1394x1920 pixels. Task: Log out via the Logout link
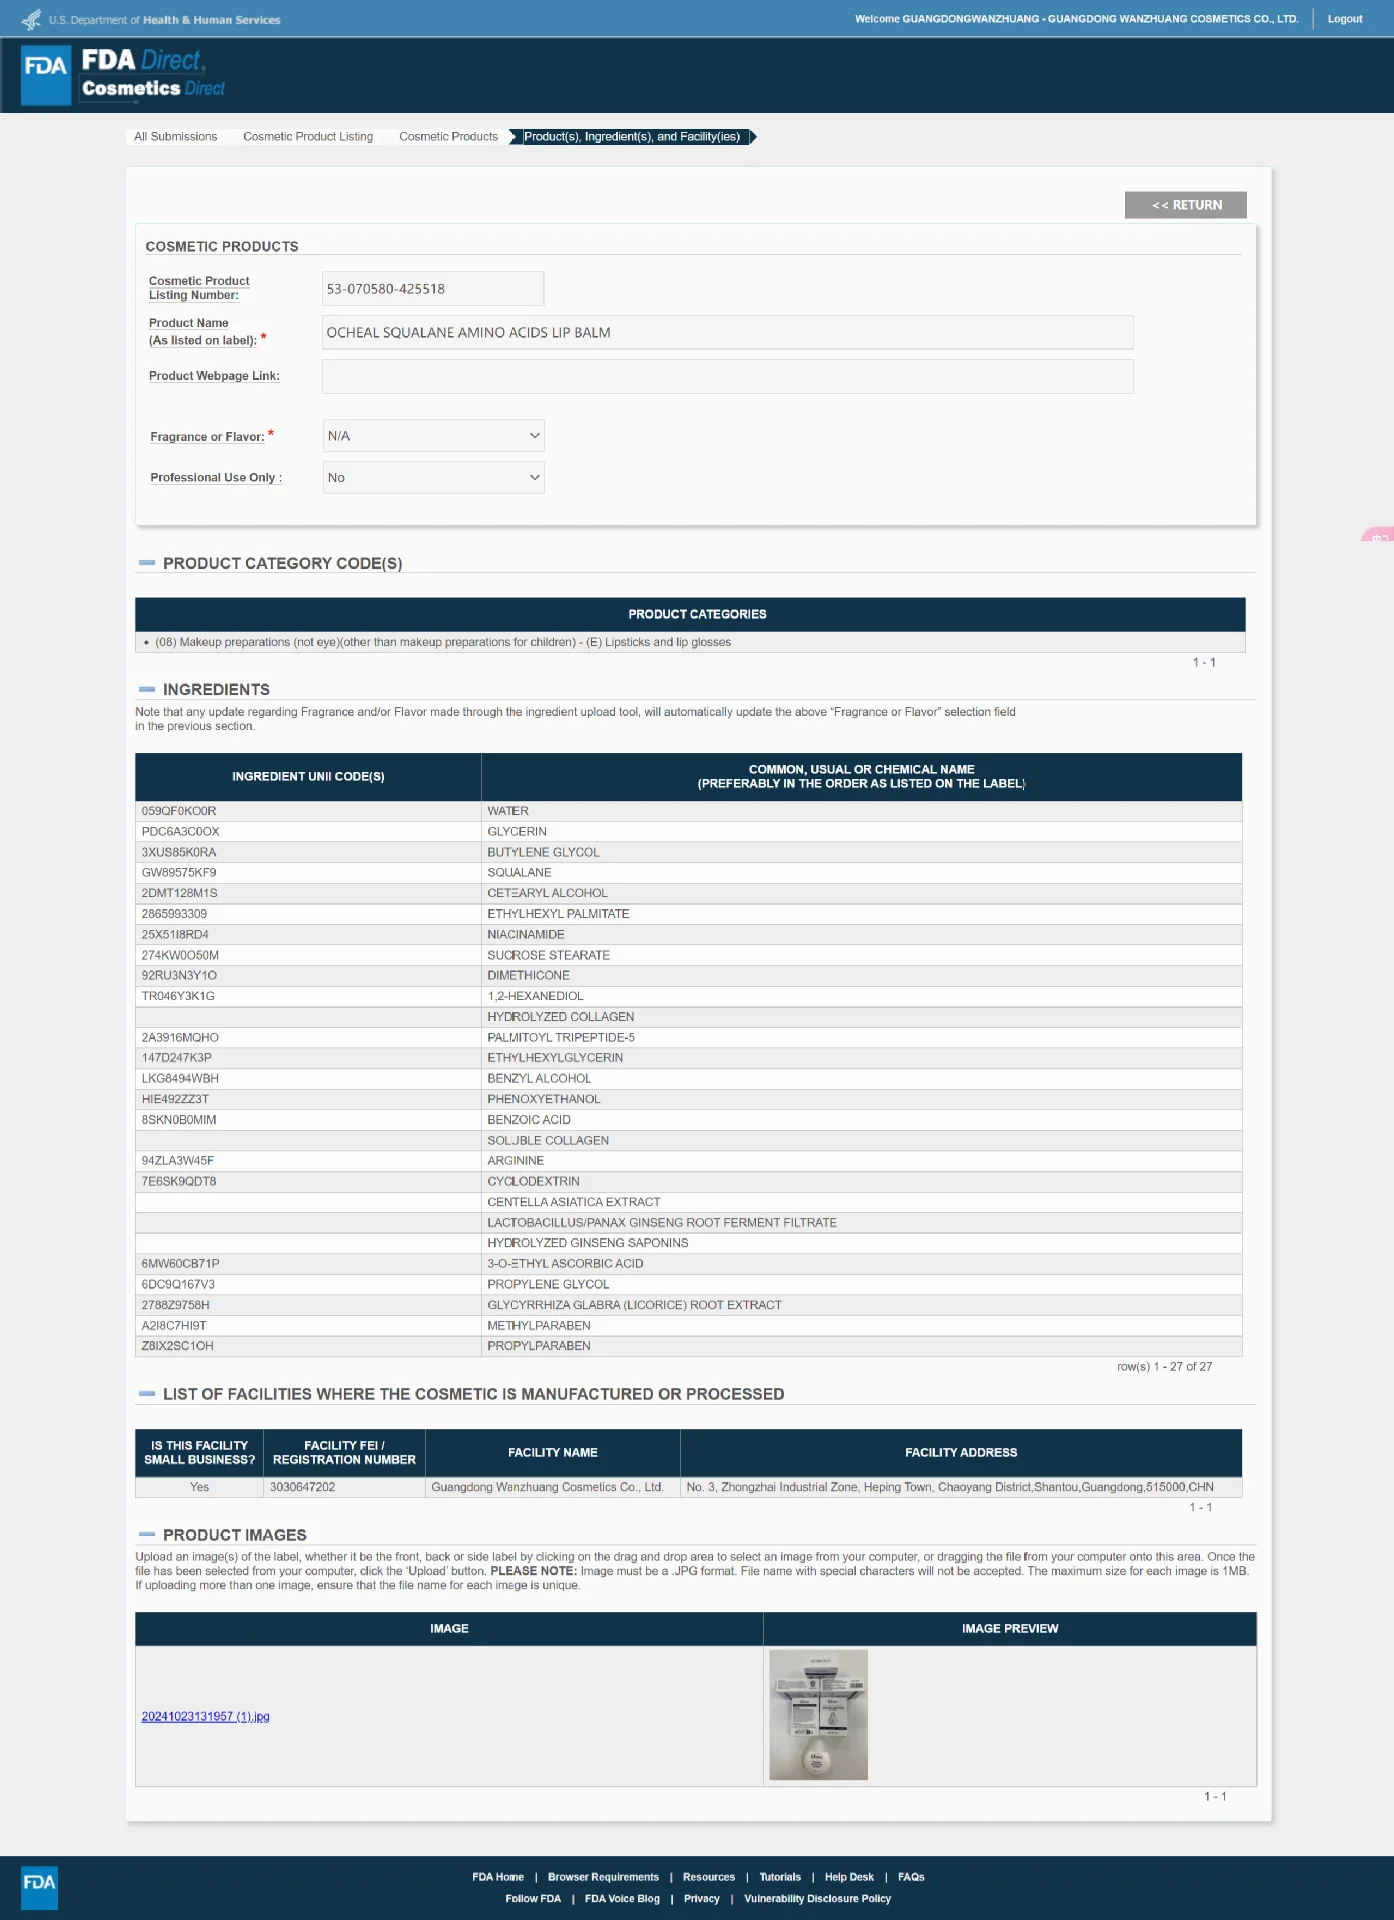click(x=1344, y=19)
